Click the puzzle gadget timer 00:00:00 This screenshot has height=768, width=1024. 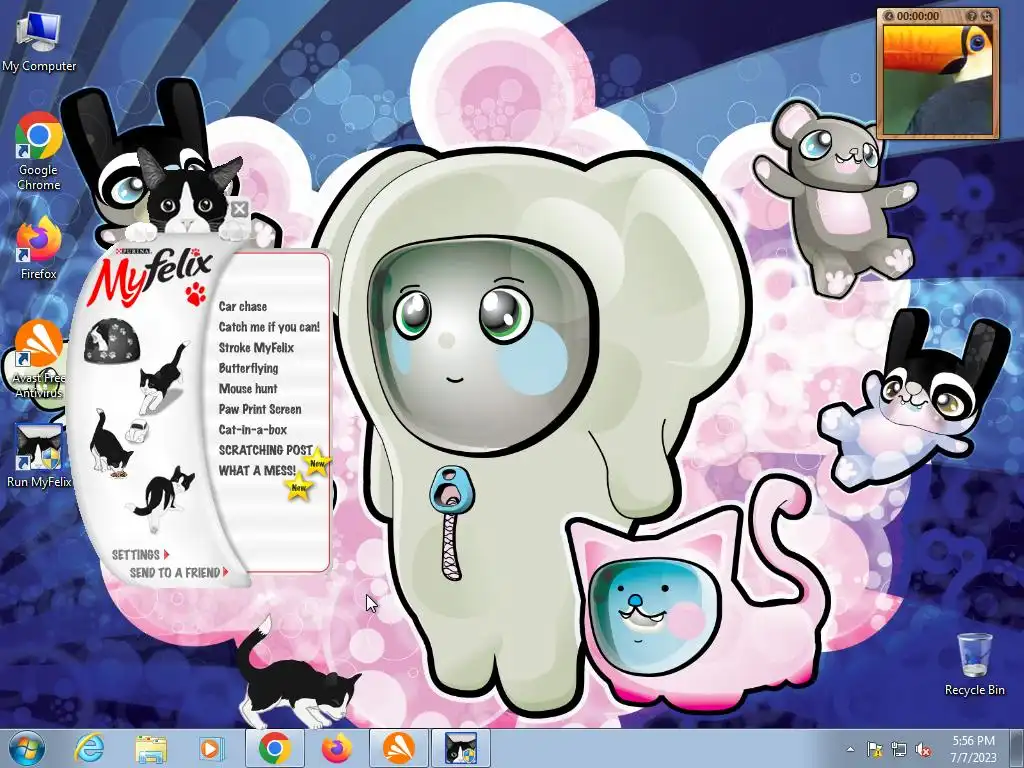click(918, 16)
